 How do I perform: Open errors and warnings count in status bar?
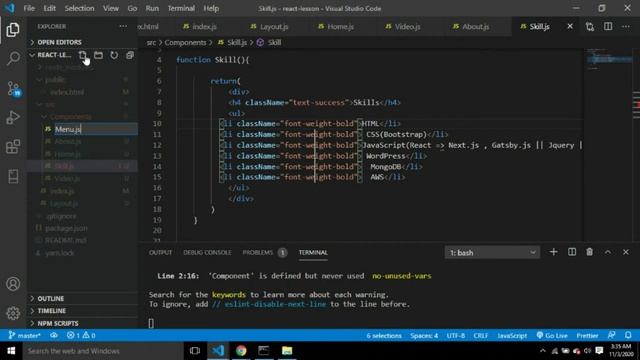(x=81, y=335)
